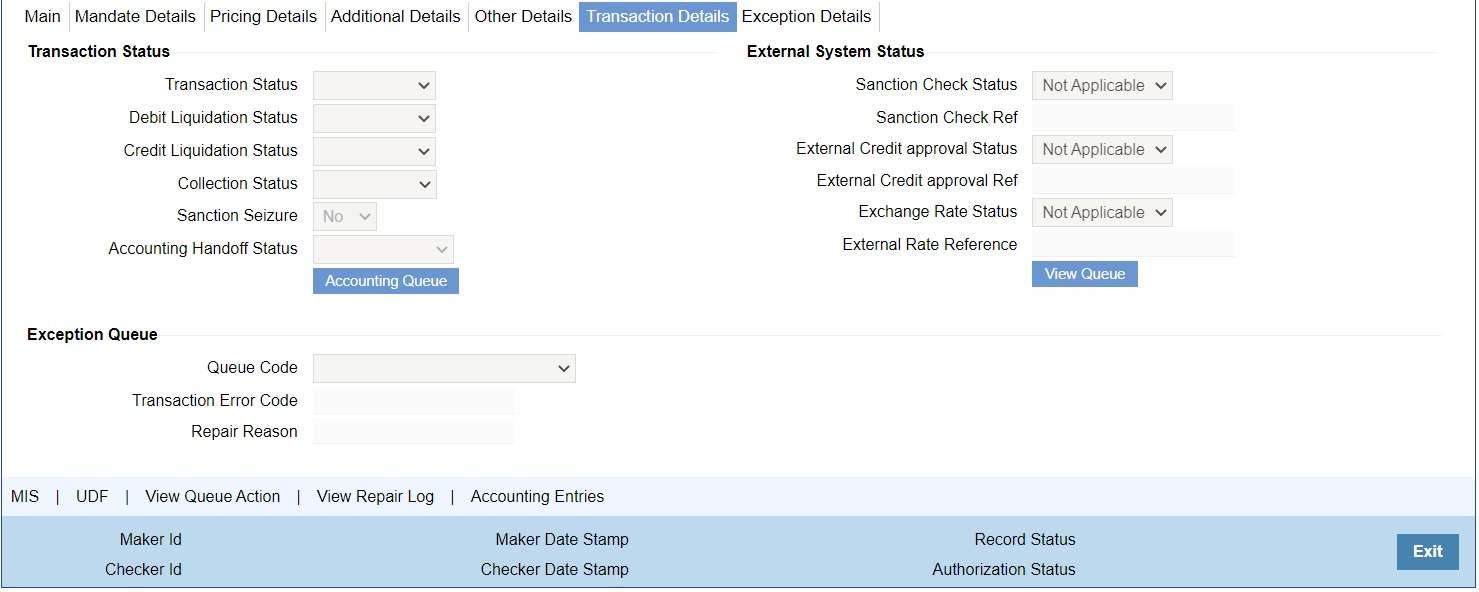The height and width of the screenshot is (592, 1479).
Task: Click the External System Status heading
Action: pos(836,51)
